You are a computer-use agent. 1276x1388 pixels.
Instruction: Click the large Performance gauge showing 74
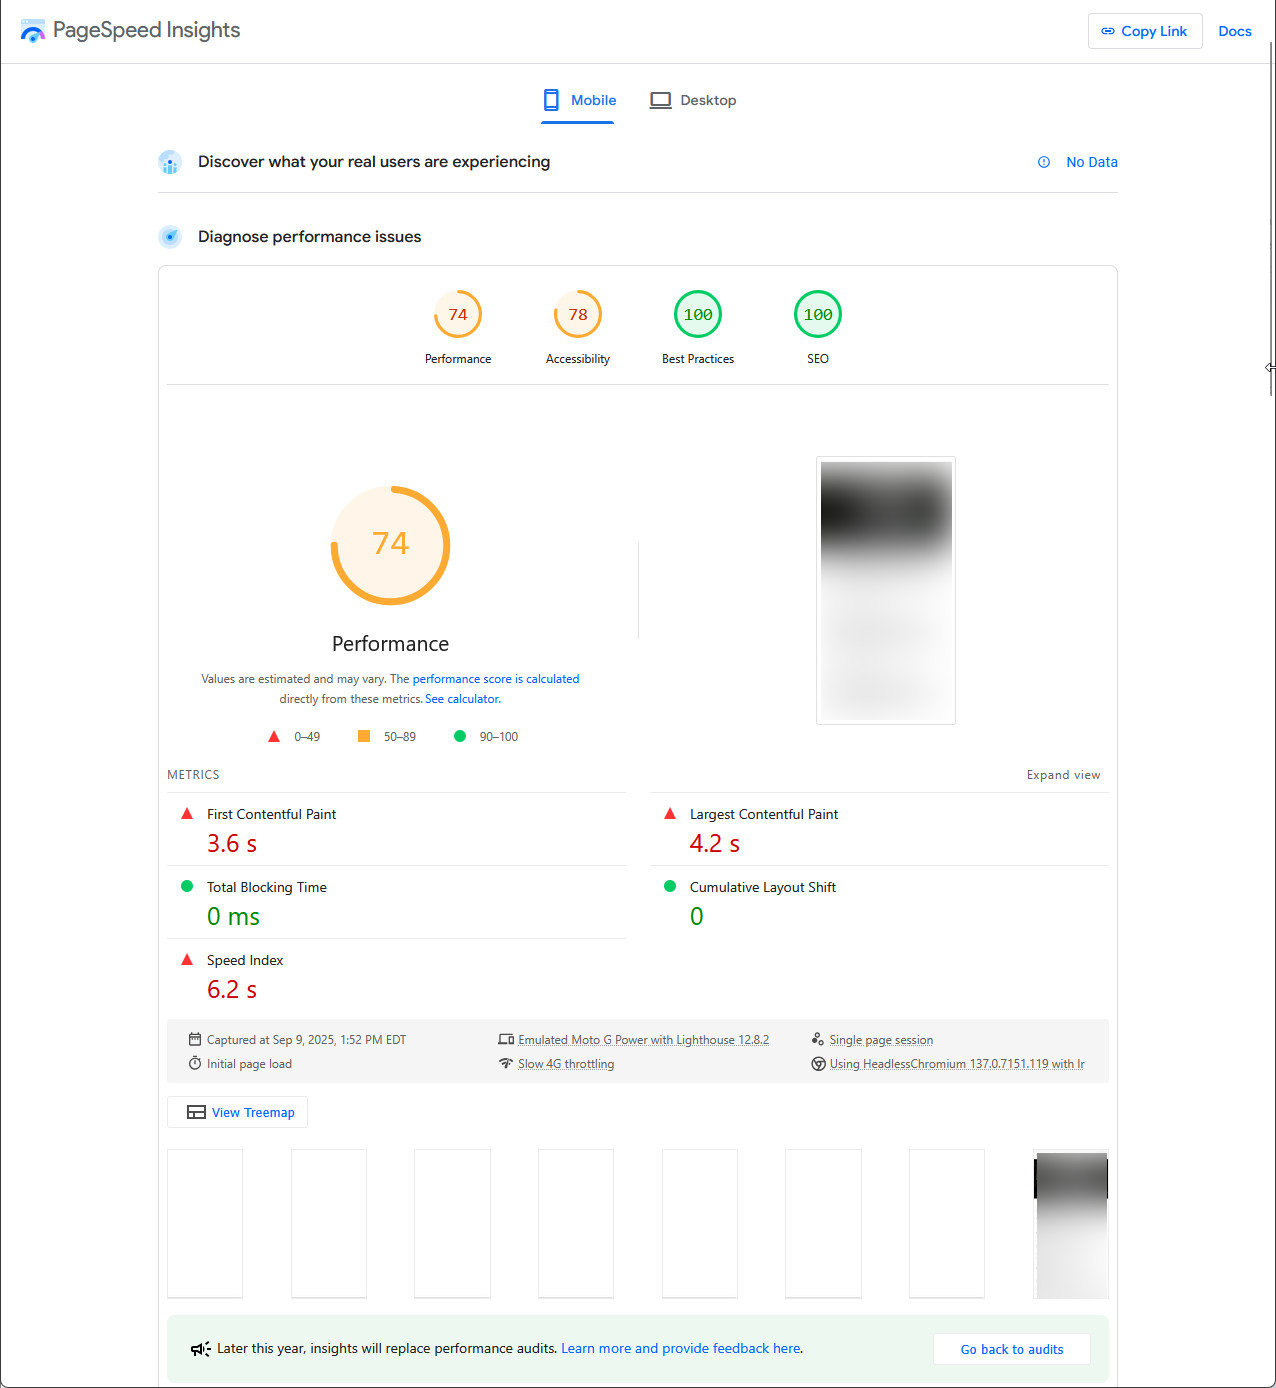390,545
